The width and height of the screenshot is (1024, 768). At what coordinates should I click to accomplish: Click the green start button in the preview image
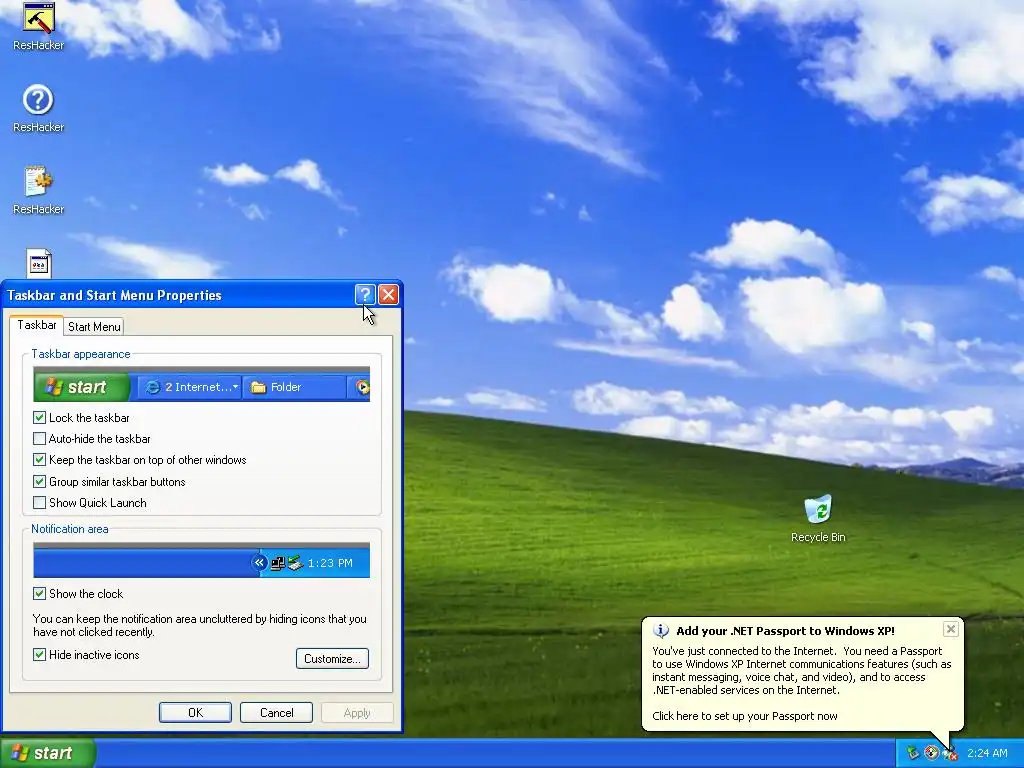point(82,387)
